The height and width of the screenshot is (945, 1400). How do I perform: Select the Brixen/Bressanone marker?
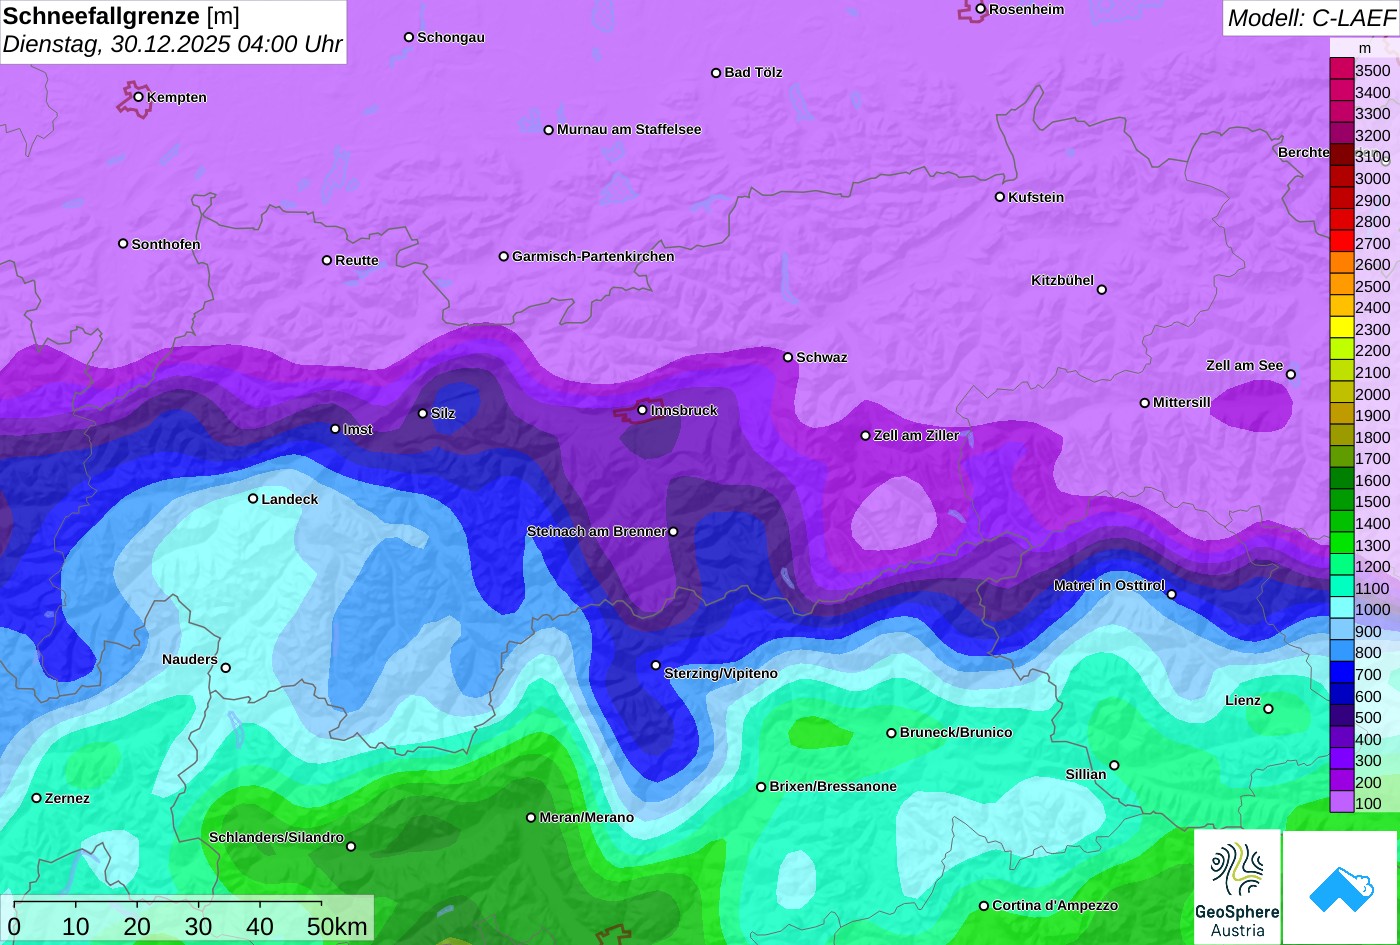[x=760, y=787]
